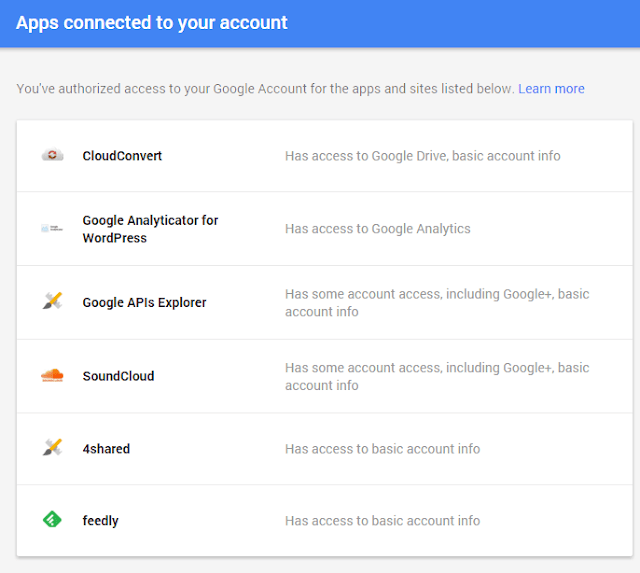The height and width of the screenshot is (573, 640).
Task: Click the Google Analyticator for WordPress icon
Action: click(x=52, y=229)
